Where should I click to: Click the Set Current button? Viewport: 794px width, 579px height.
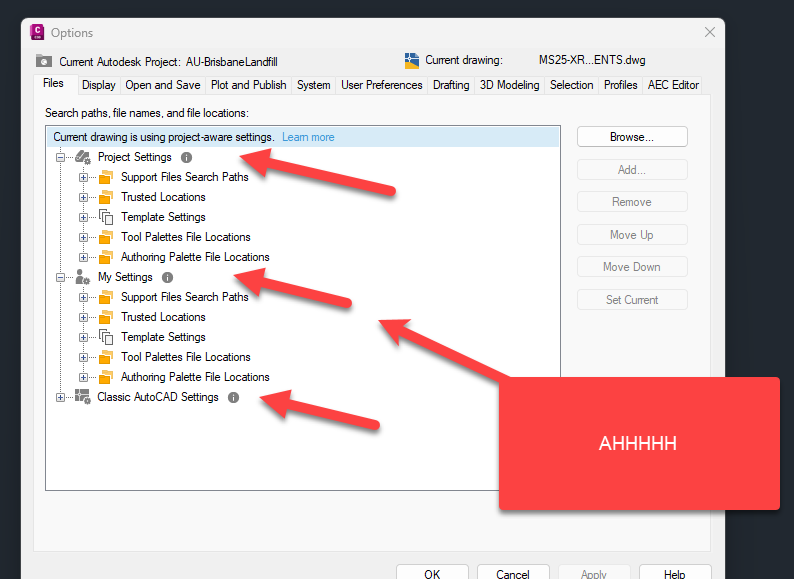(632, 299)
